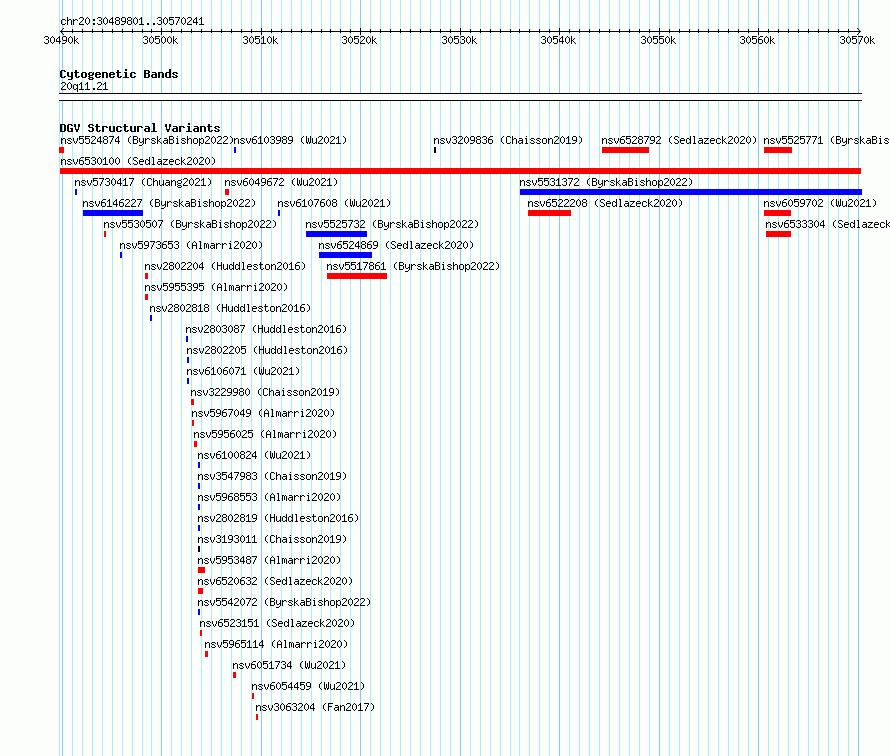
Task: Select nsv5967049 (Almarri2020) label
Action: (x=263, y=413)
